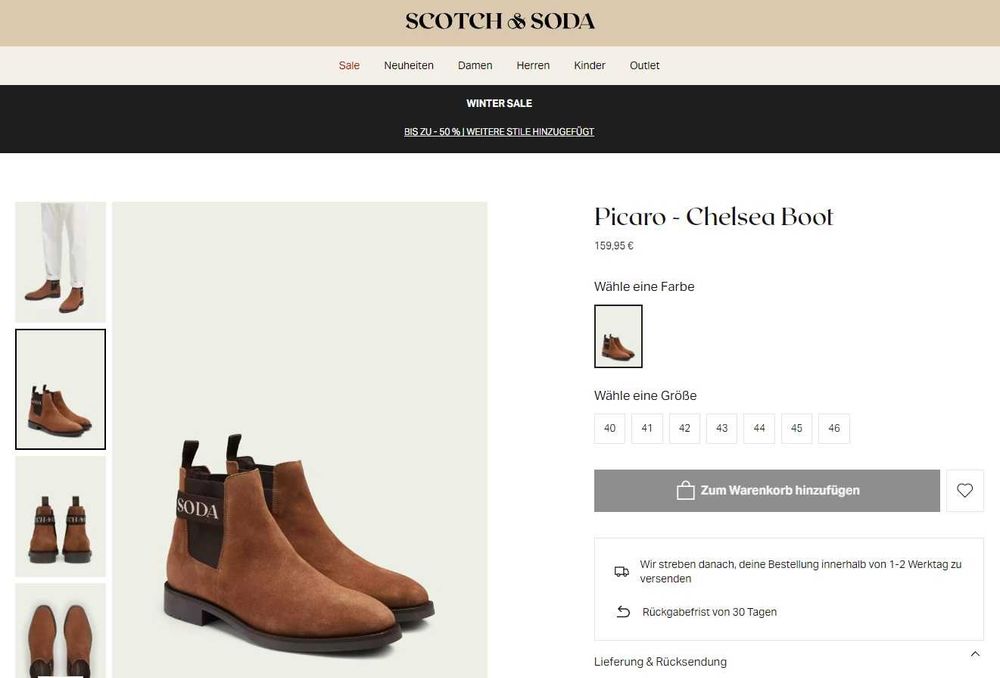
Task: Open the Lieferung & Rücksendung section
Action: [661, 662]
